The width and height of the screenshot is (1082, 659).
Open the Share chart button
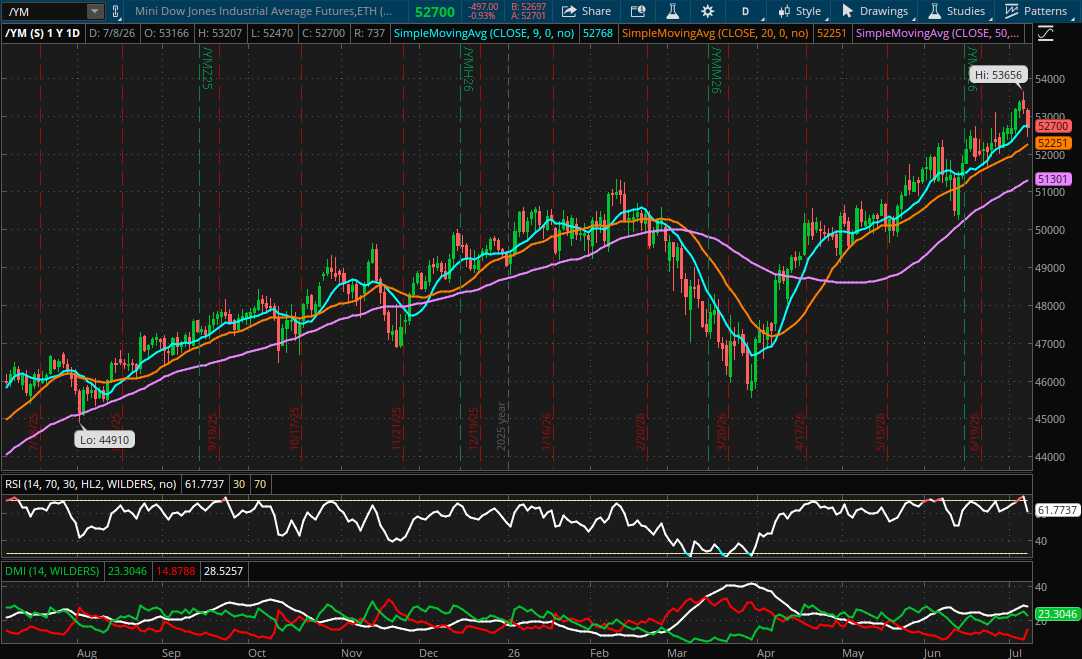(x=586, y=11)
